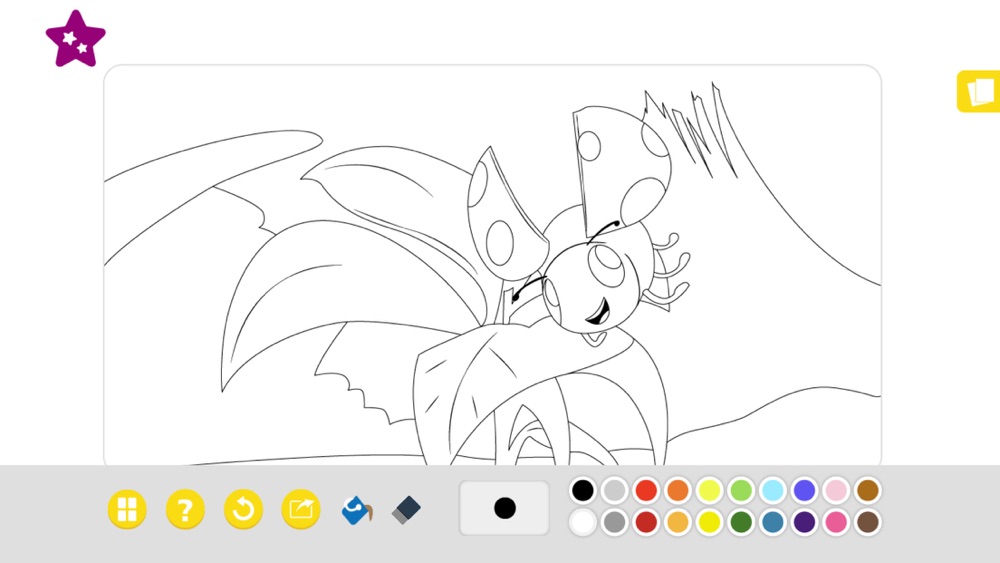Pick the light yellow color swatch
Image resolution: width=1000 pixels, height=563 pixels.
709,490
